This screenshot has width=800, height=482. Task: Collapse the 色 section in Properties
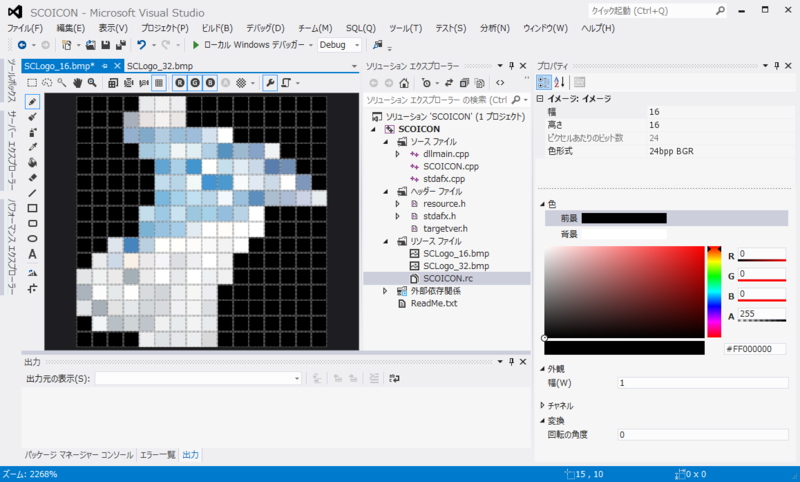(x=542, y=204)
